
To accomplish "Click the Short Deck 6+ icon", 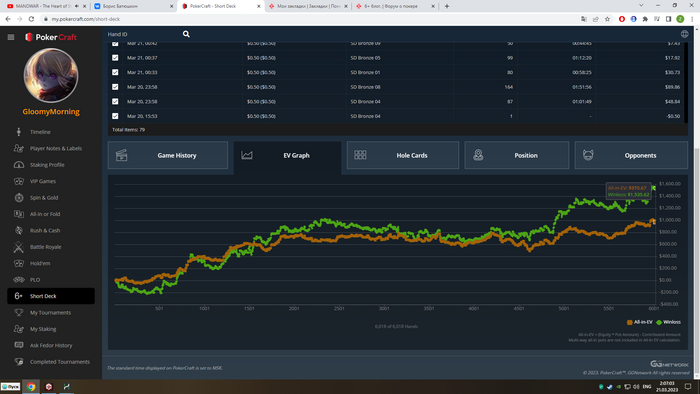I will tap(18, 296).
